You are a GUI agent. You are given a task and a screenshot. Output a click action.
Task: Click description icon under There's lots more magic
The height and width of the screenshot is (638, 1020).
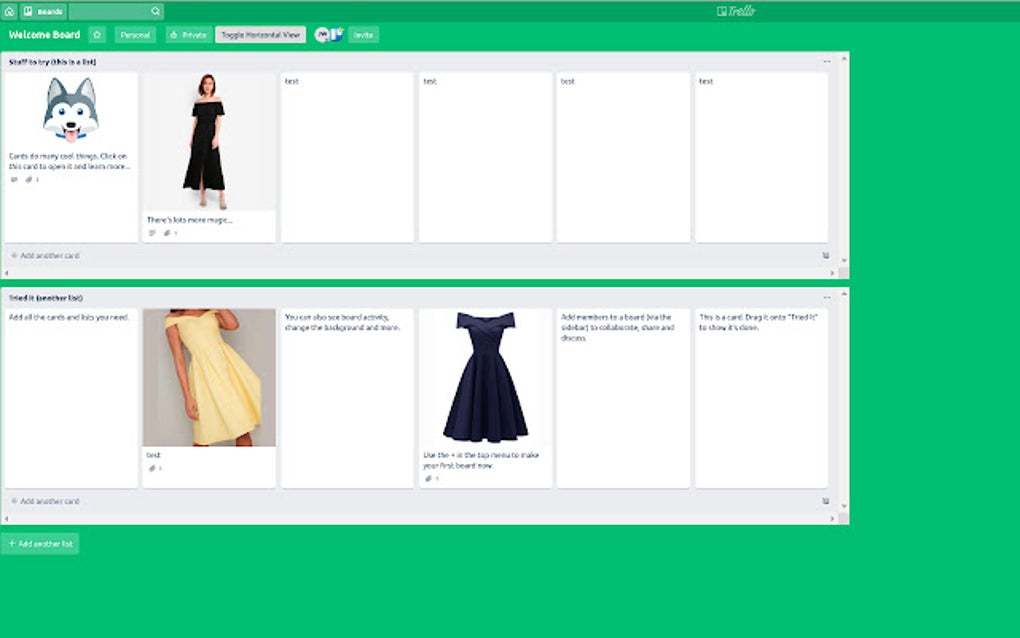(x=152, y=233)
